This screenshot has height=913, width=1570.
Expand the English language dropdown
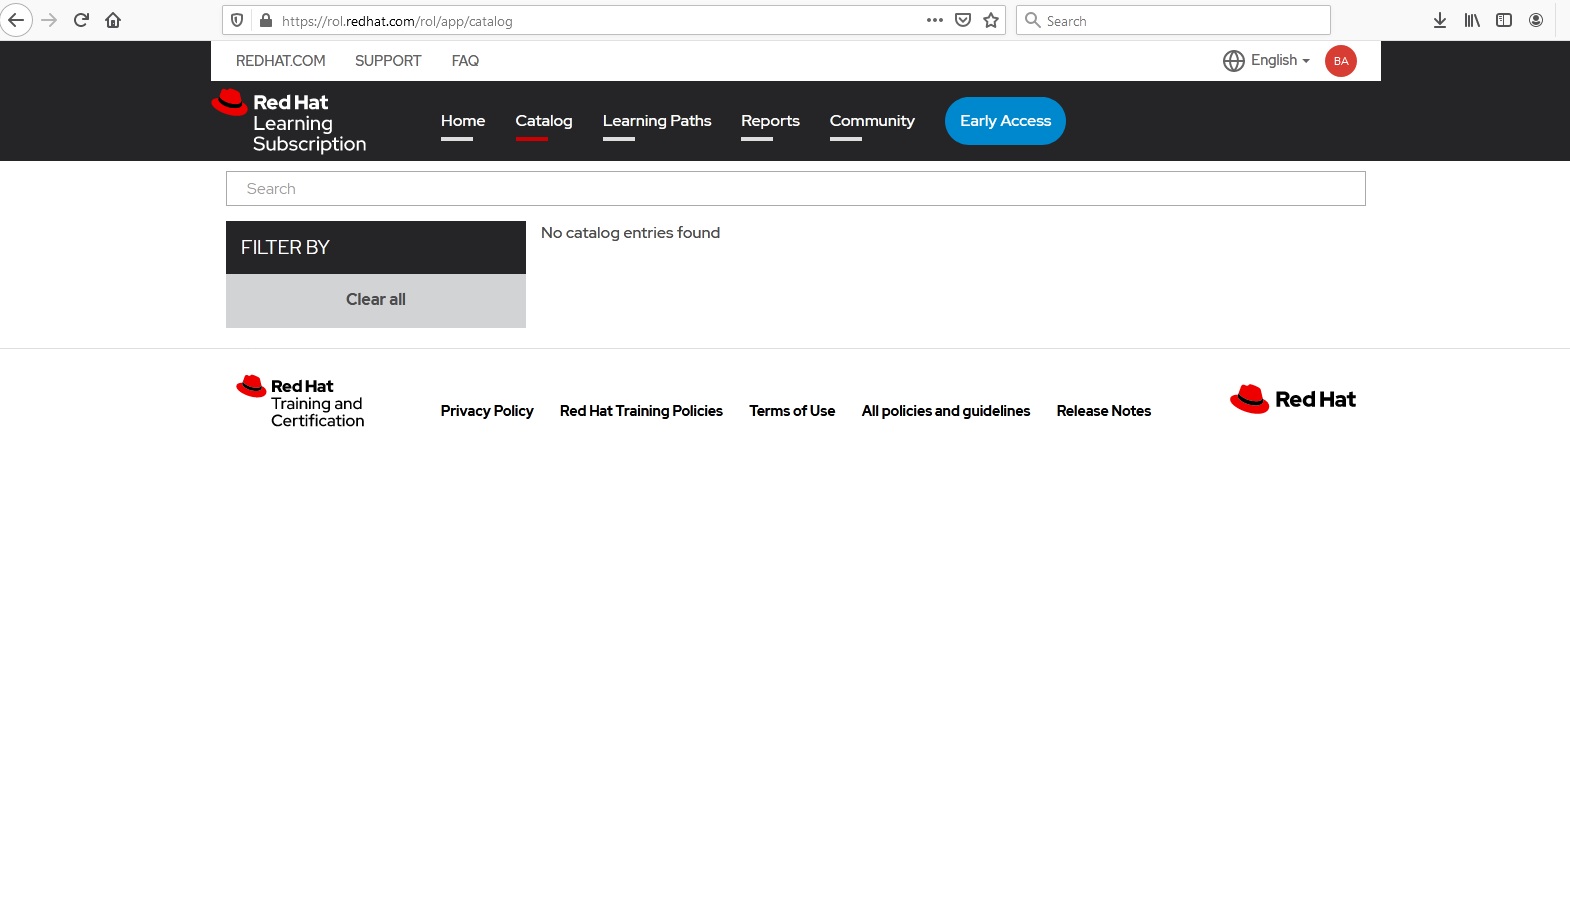point(1266,61)
